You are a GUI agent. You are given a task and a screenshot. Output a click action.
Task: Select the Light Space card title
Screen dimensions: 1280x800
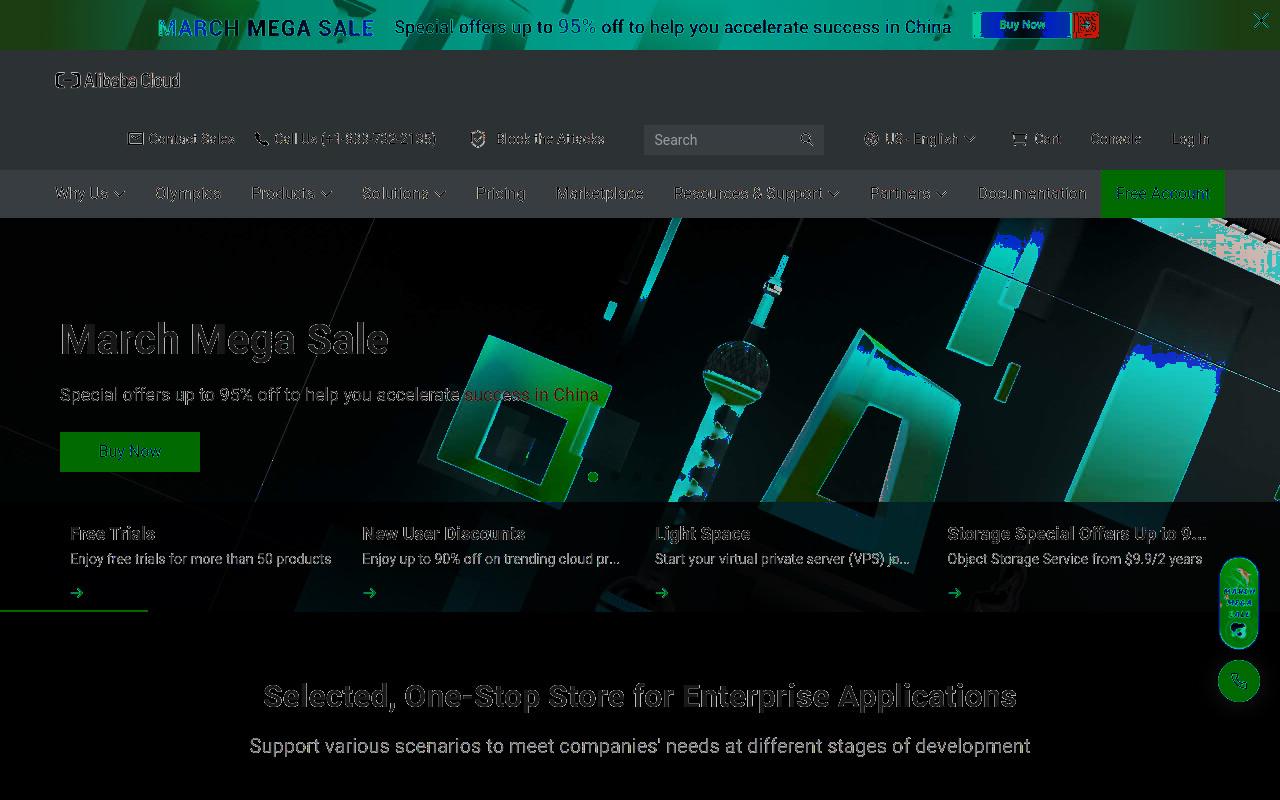coord(702,534)
